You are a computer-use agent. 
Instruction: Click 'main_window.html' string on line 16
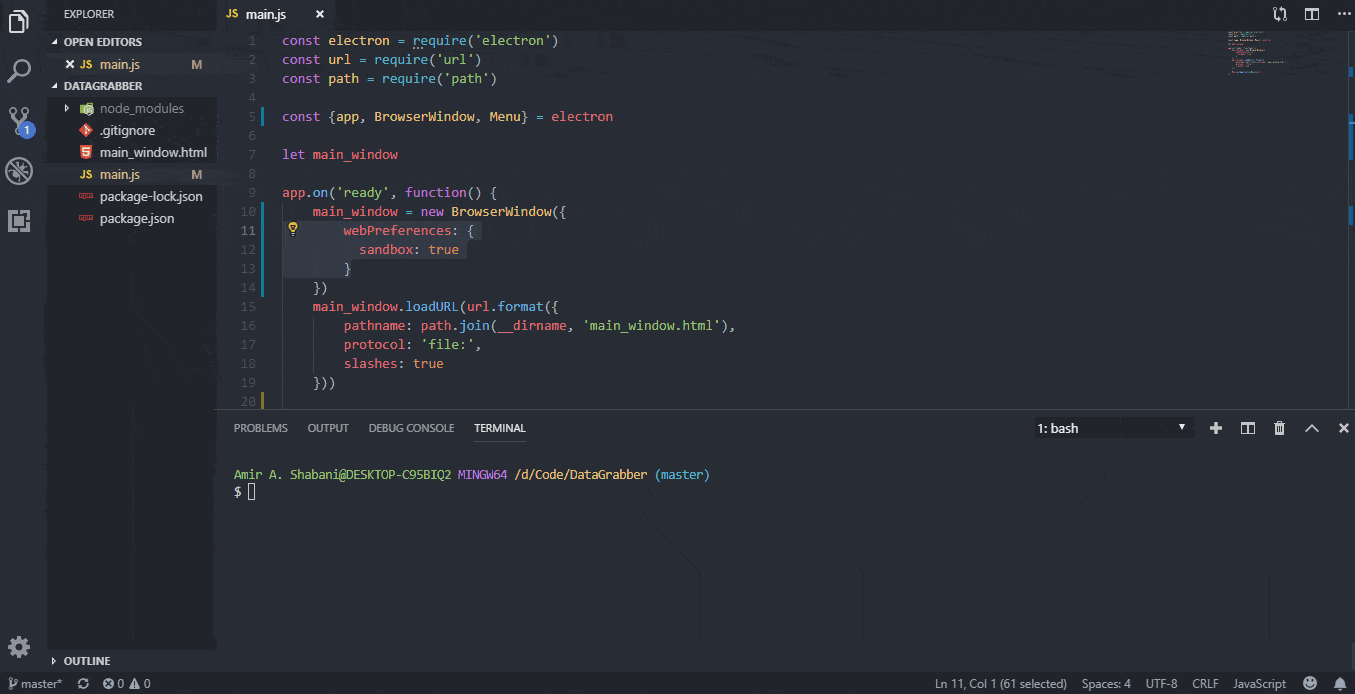click(652, 326)
